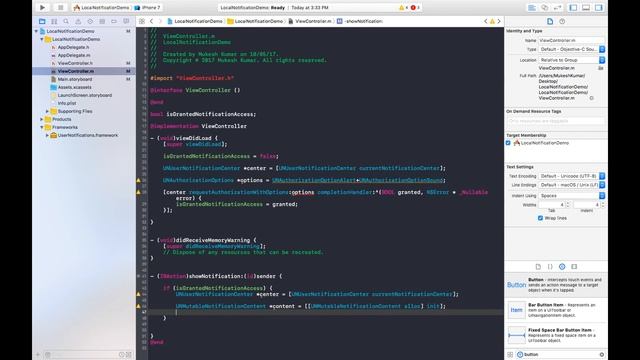
Task: Open the Line Endings dropdown
Action: (571, 185)
